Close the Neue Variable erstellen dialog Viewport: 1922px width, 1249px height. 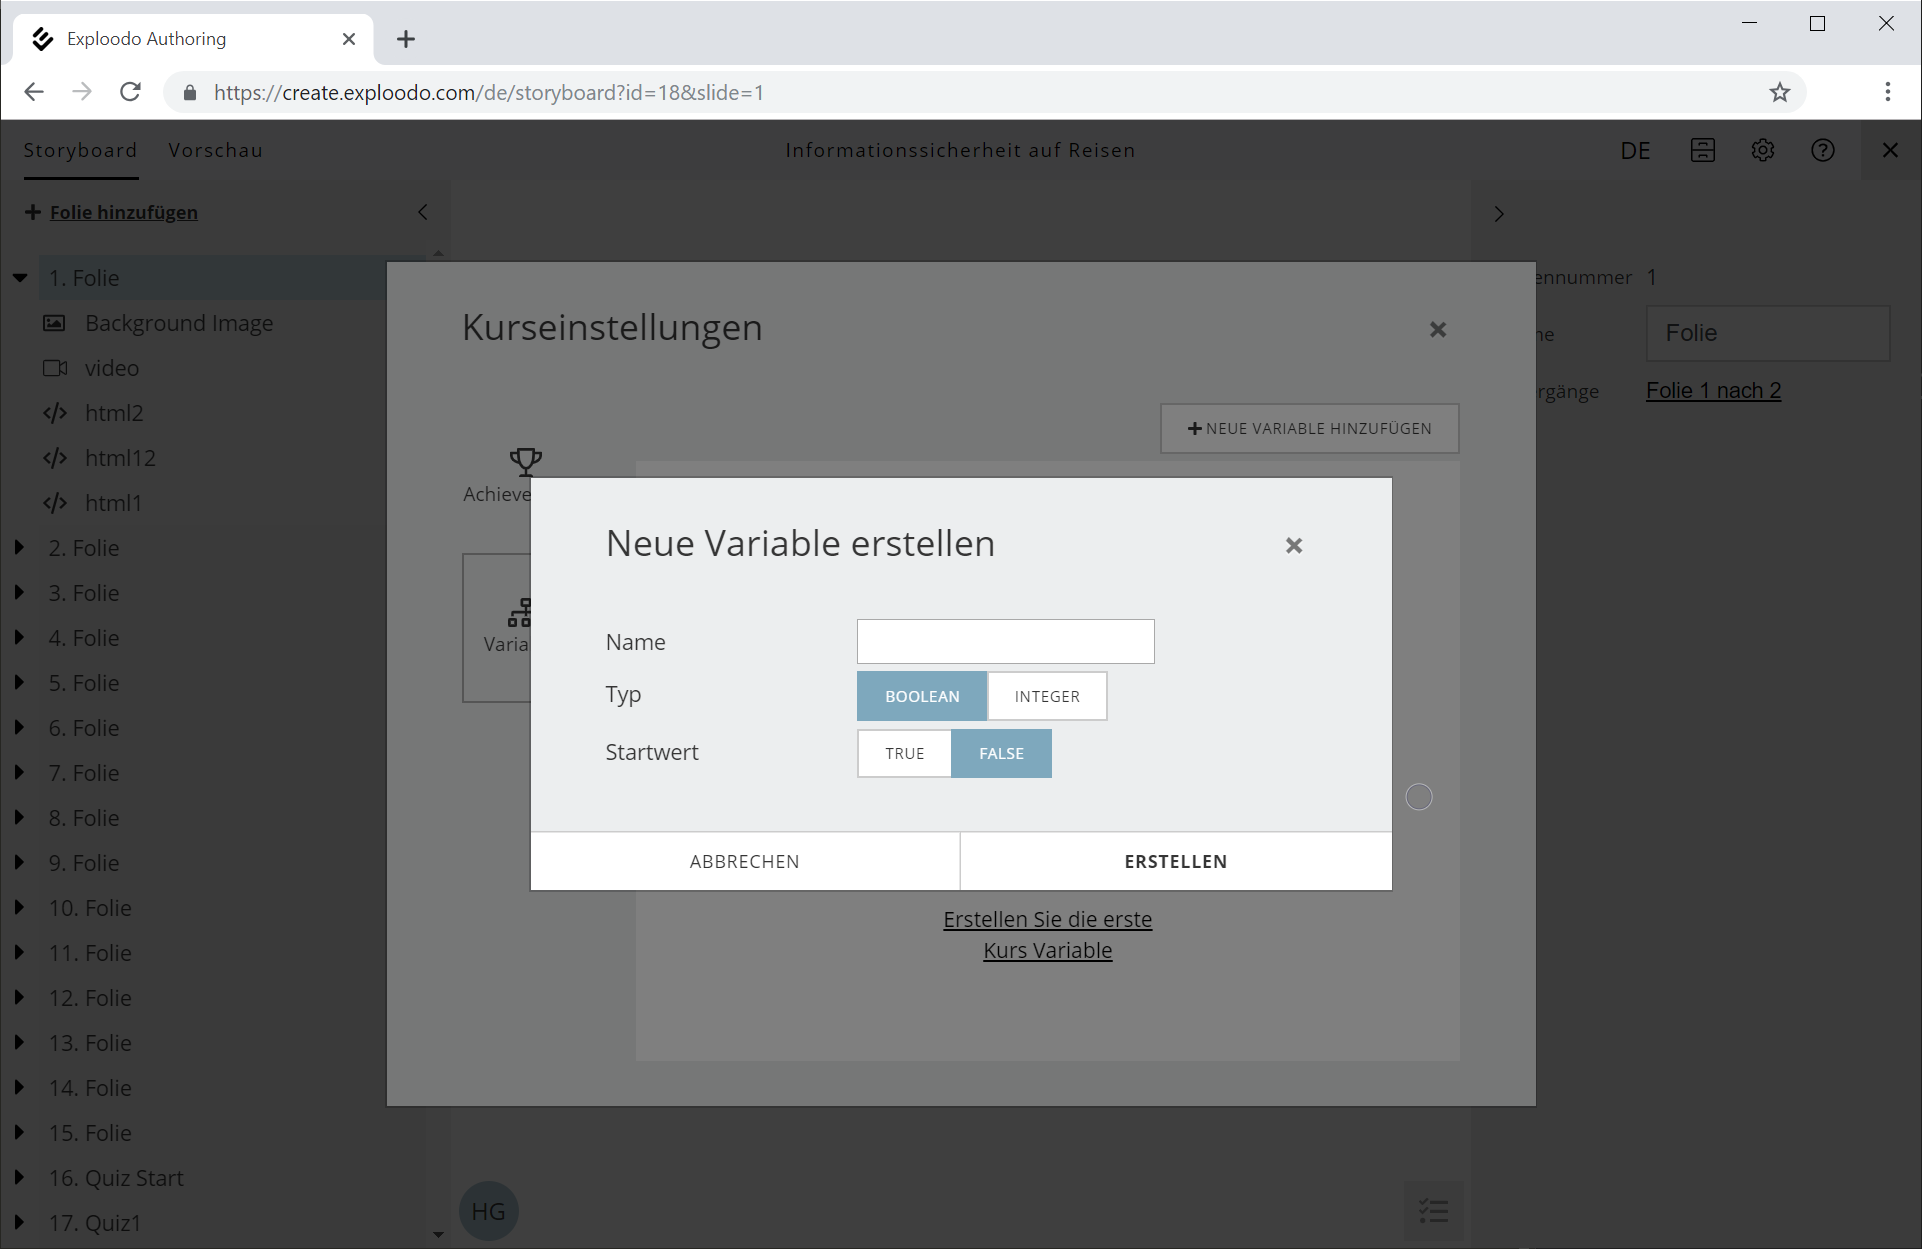[1293, 546]
